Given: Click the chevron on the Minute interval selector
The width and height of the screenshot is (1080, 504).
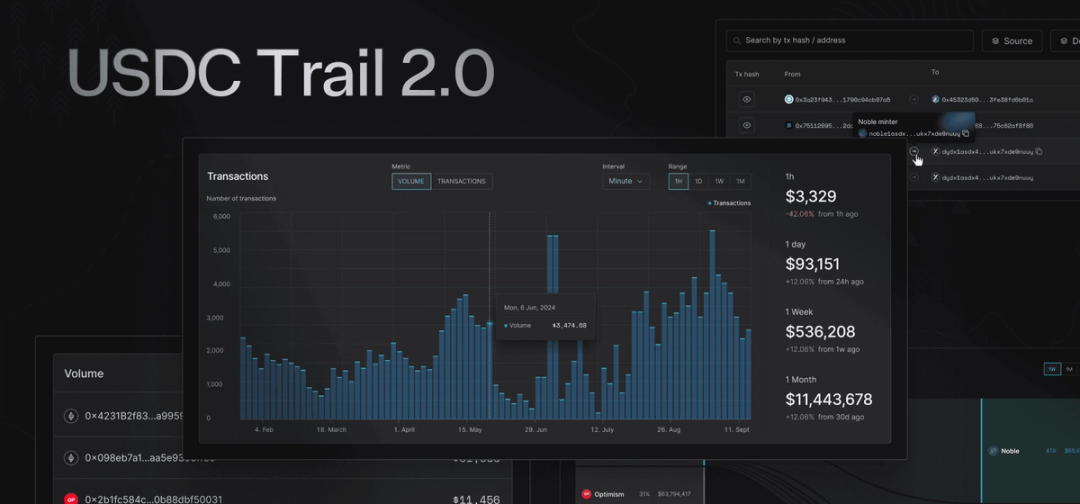Looking at the screenshot, I should [639, 181].
